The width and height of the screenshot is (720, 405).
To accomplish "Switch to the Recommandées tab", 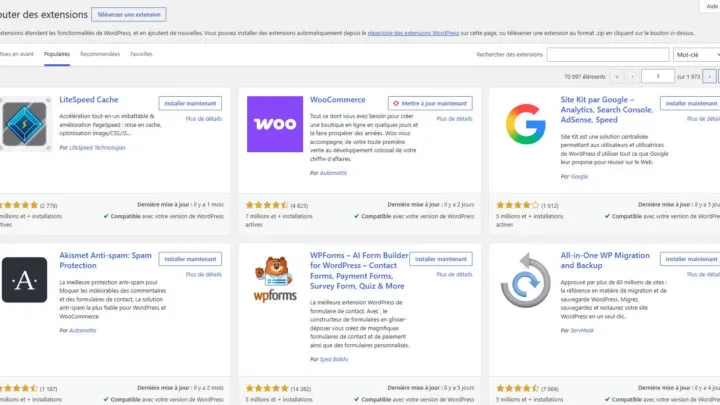I will tap(100, 54).
